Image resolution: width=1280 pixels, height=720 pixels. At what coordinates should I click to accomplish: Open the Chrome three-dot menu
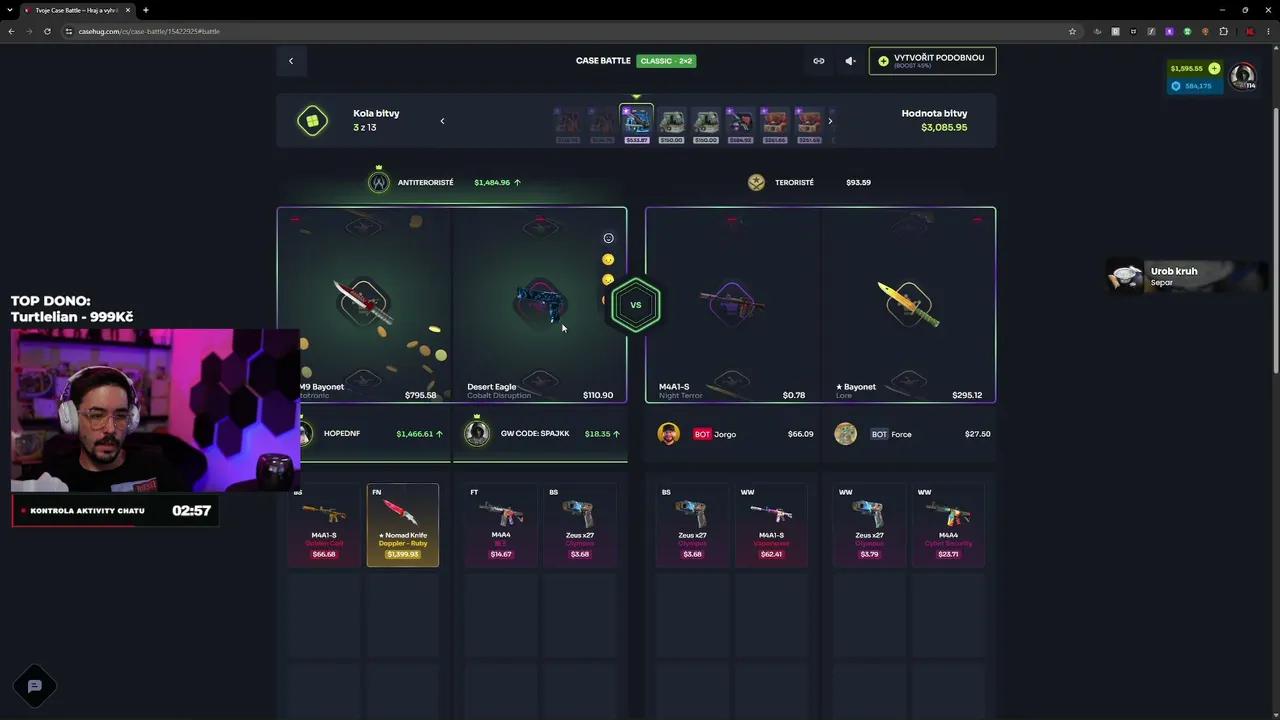pos(1268,31)
